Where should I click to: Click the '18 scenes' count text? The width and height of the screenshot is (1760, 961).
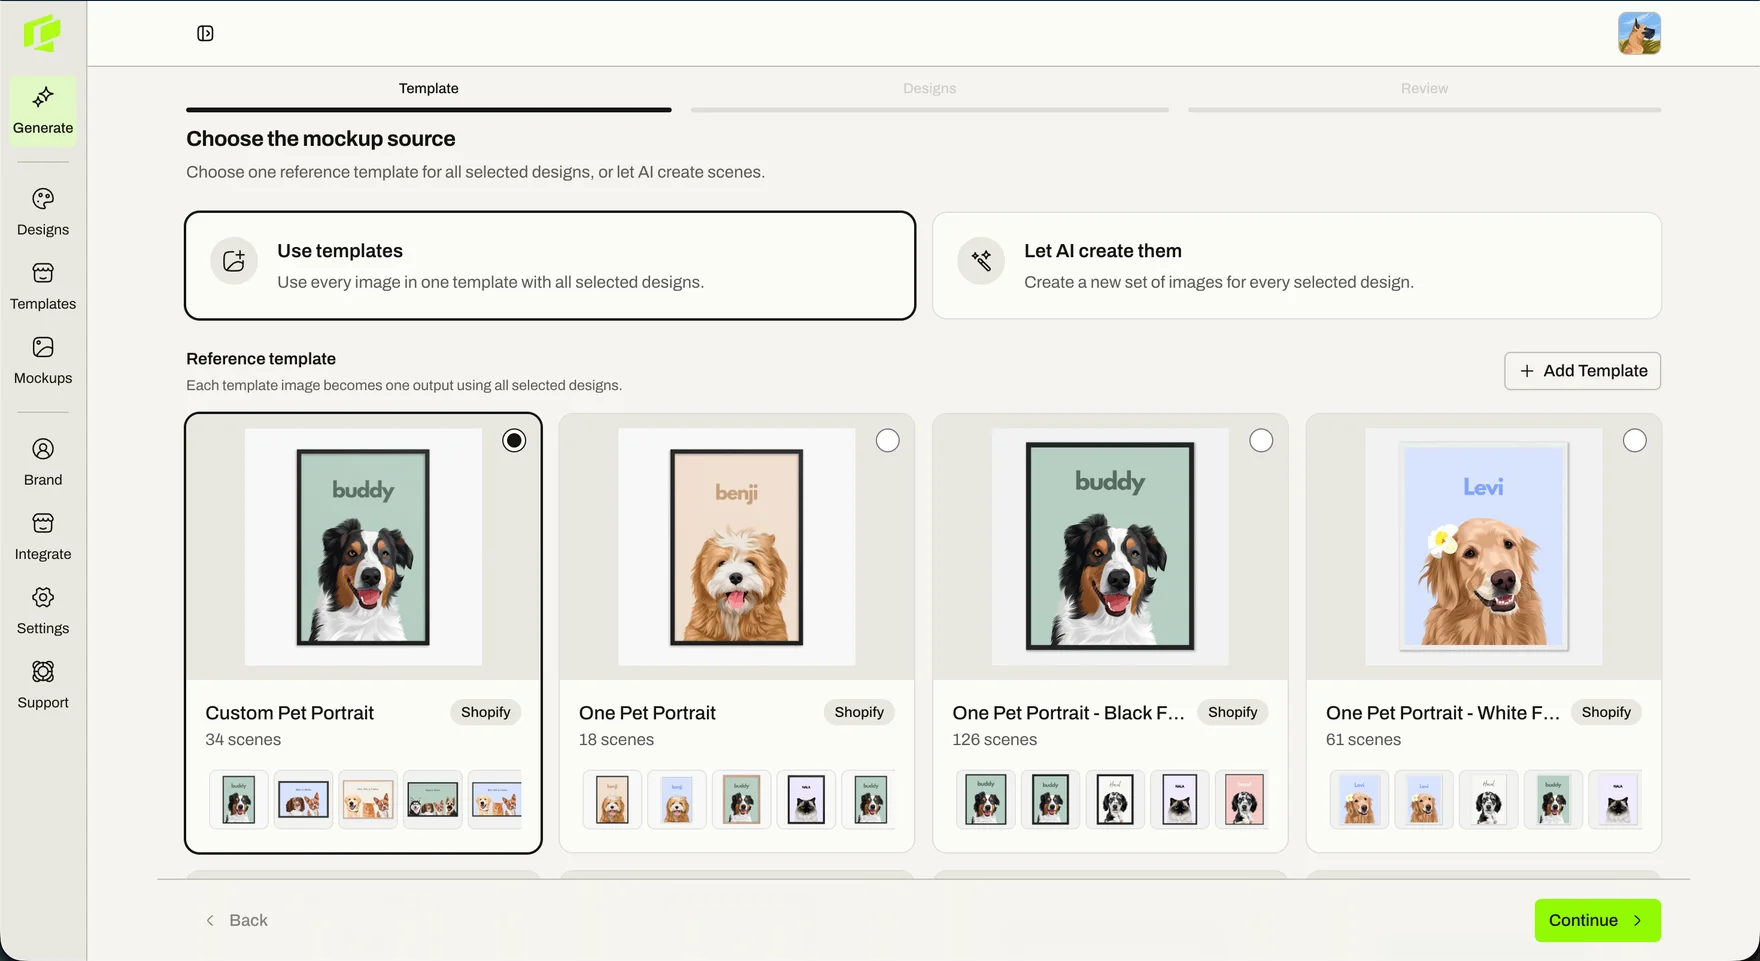[616, 740]
